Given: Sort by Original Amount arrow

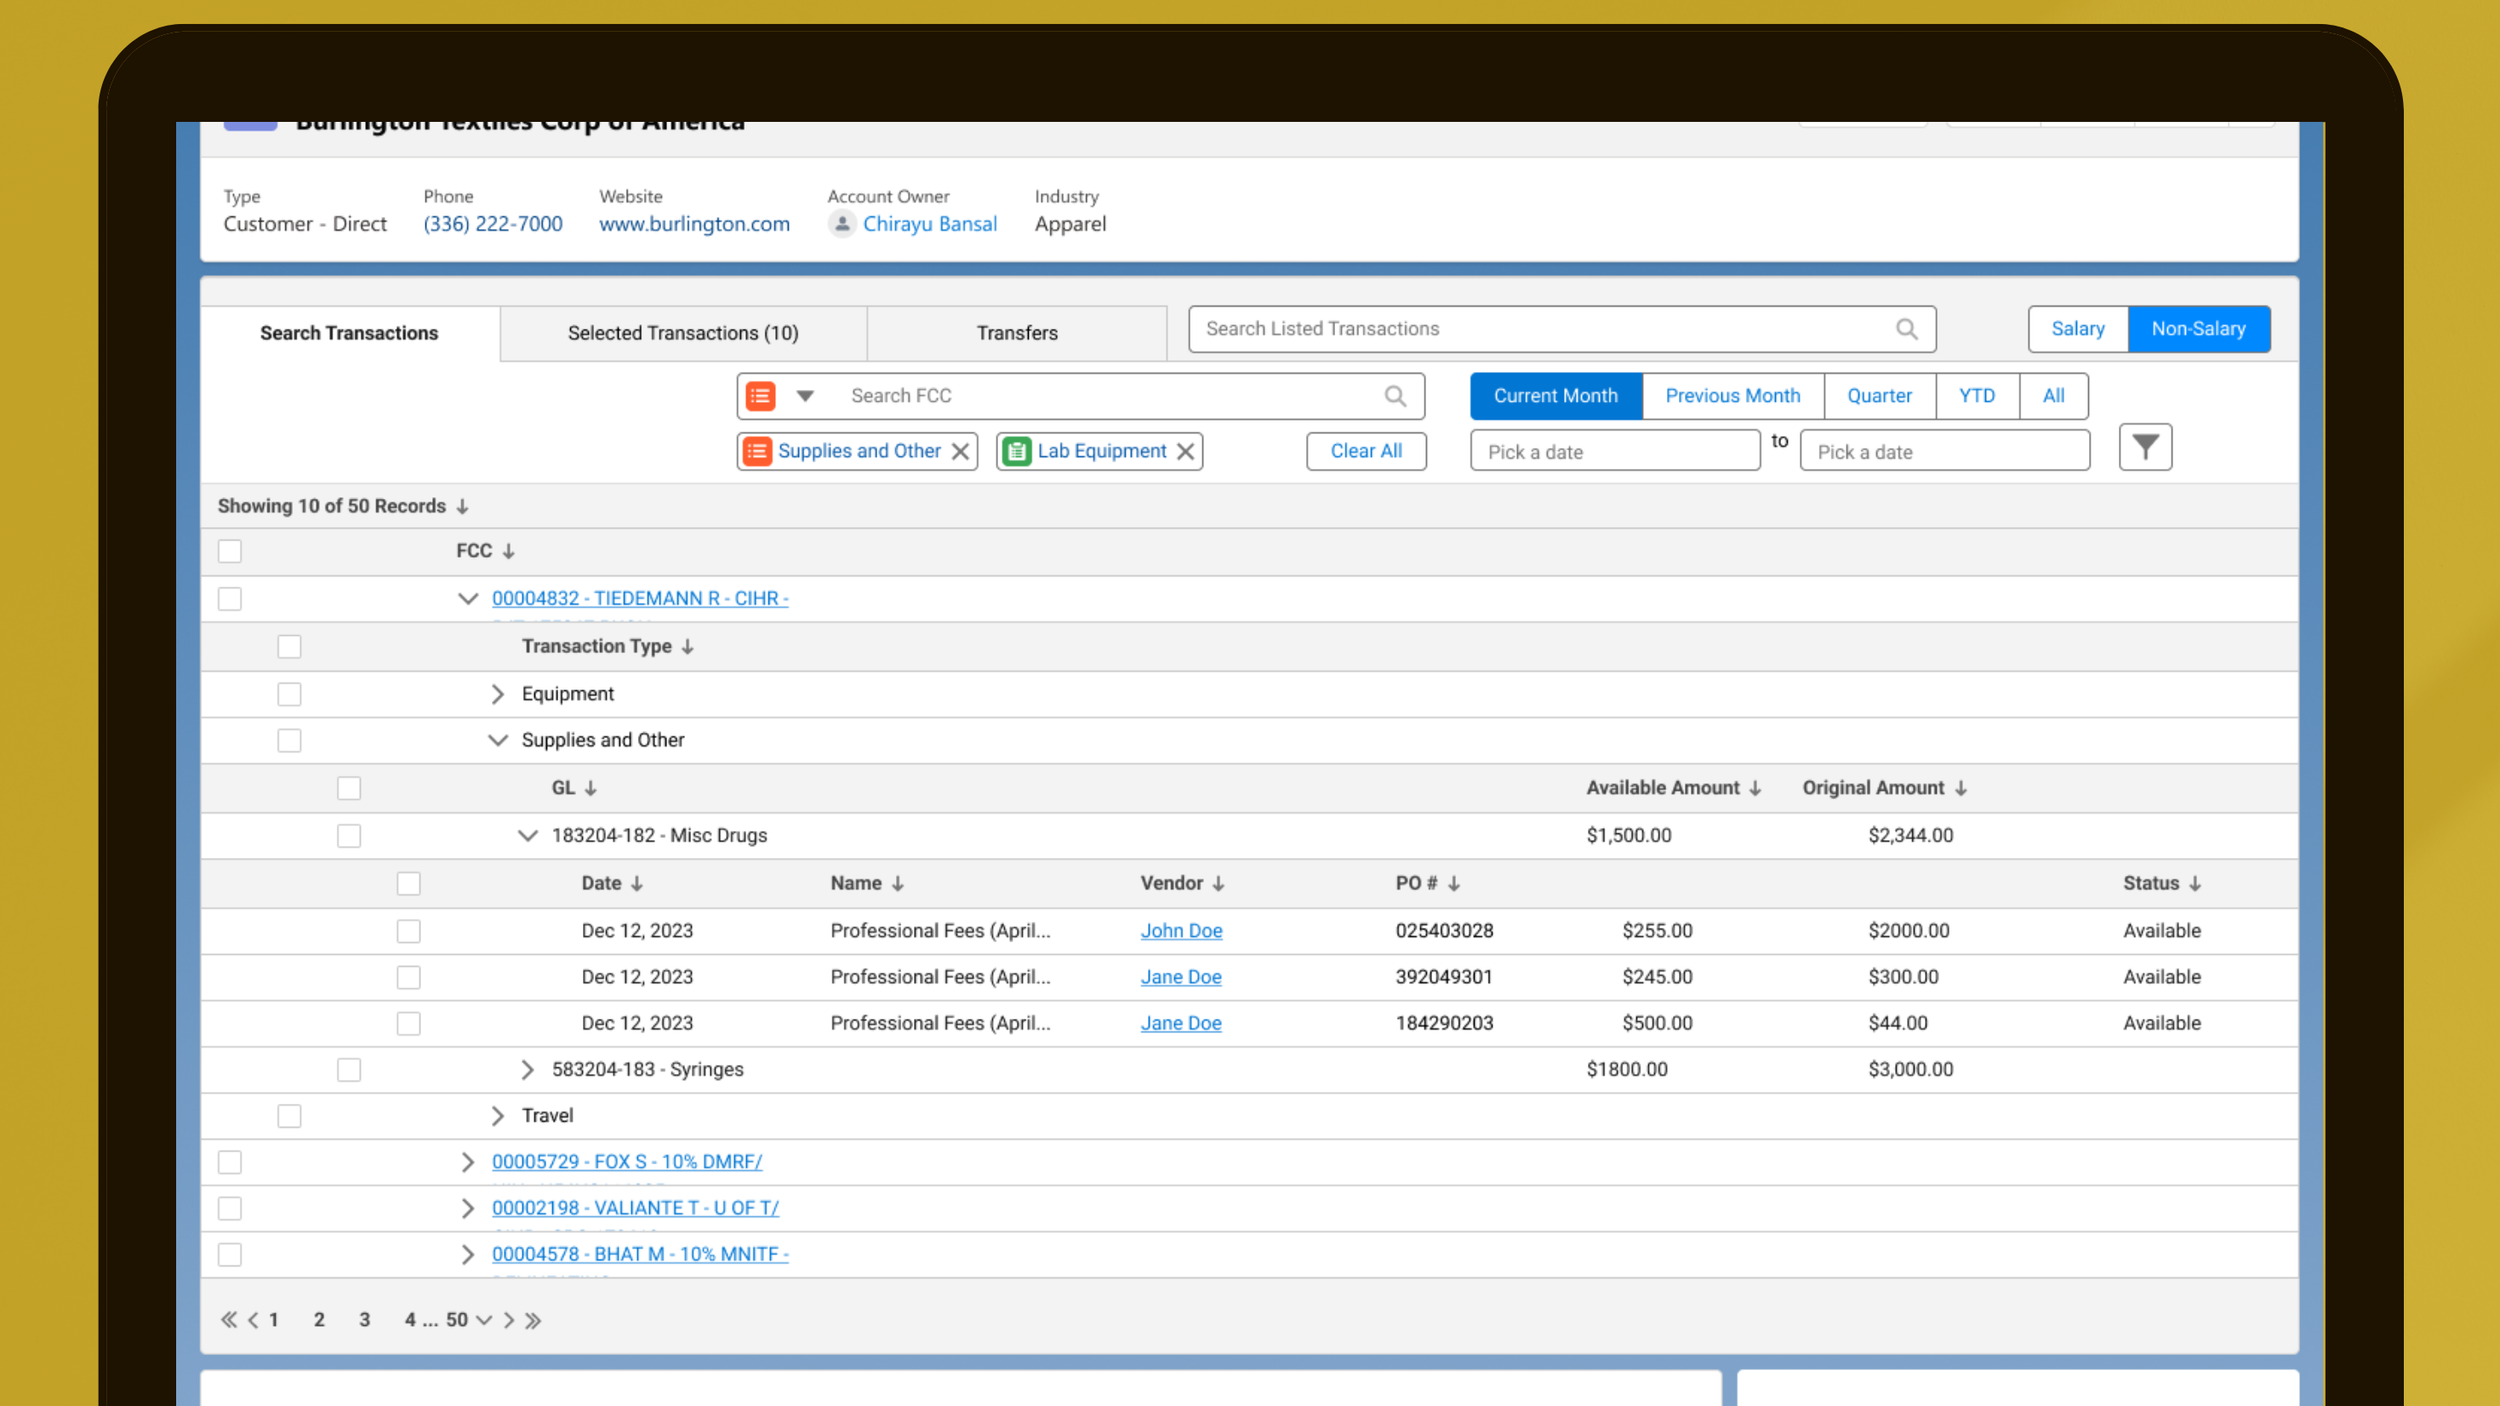Looking at the screenshot, I should tap(1960, 788).
